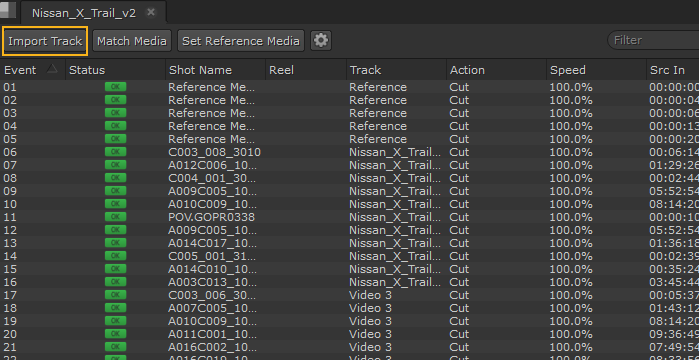
Task: Click the OK status badge for event 01
Action: (115, 87)
